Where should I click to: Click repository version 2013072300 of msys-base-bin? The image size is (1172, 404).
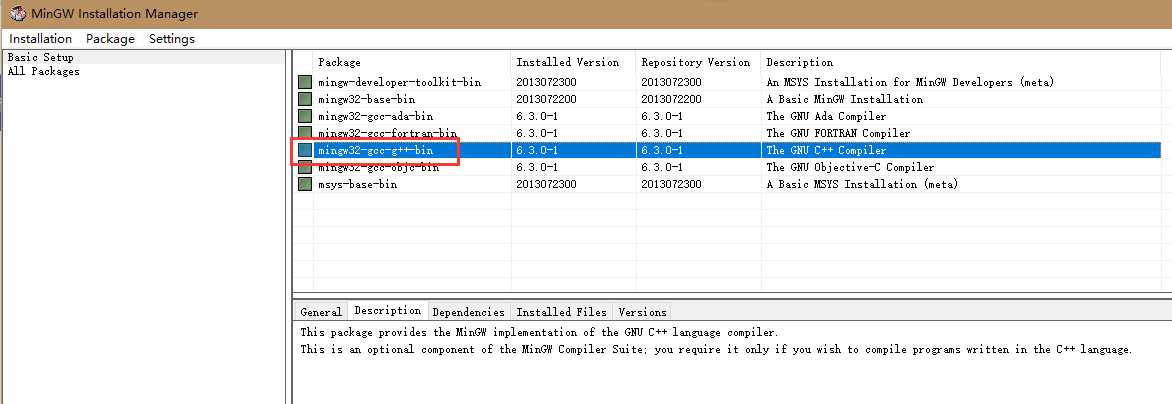[x=671, y=184]
